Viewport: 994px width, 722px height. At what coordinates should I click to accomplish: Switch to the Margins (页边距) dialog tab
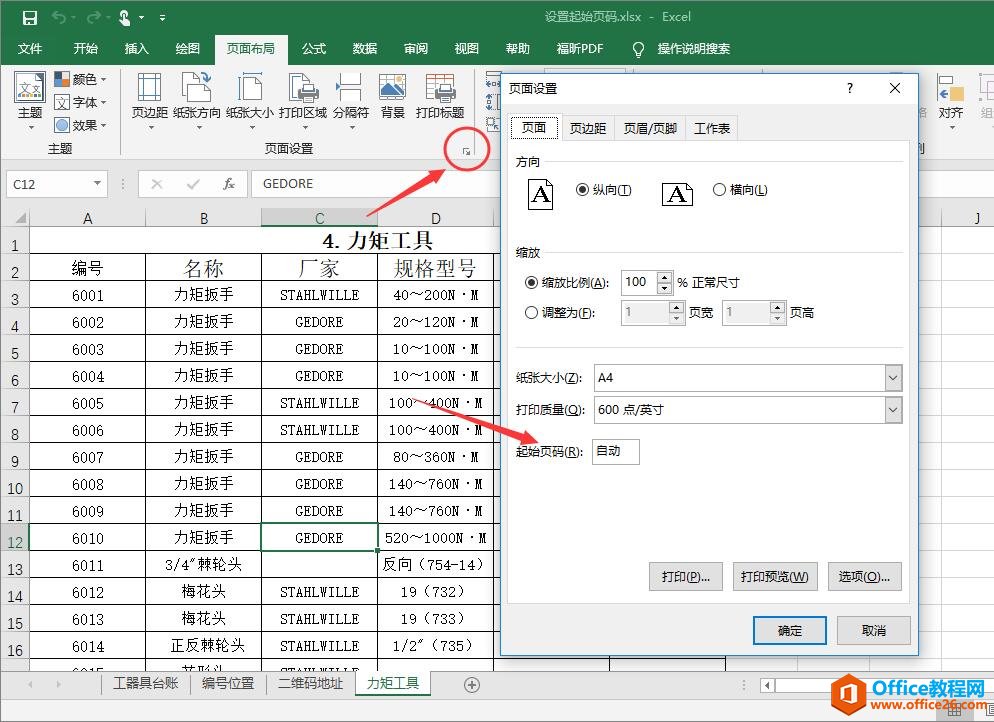click(588, 129)
